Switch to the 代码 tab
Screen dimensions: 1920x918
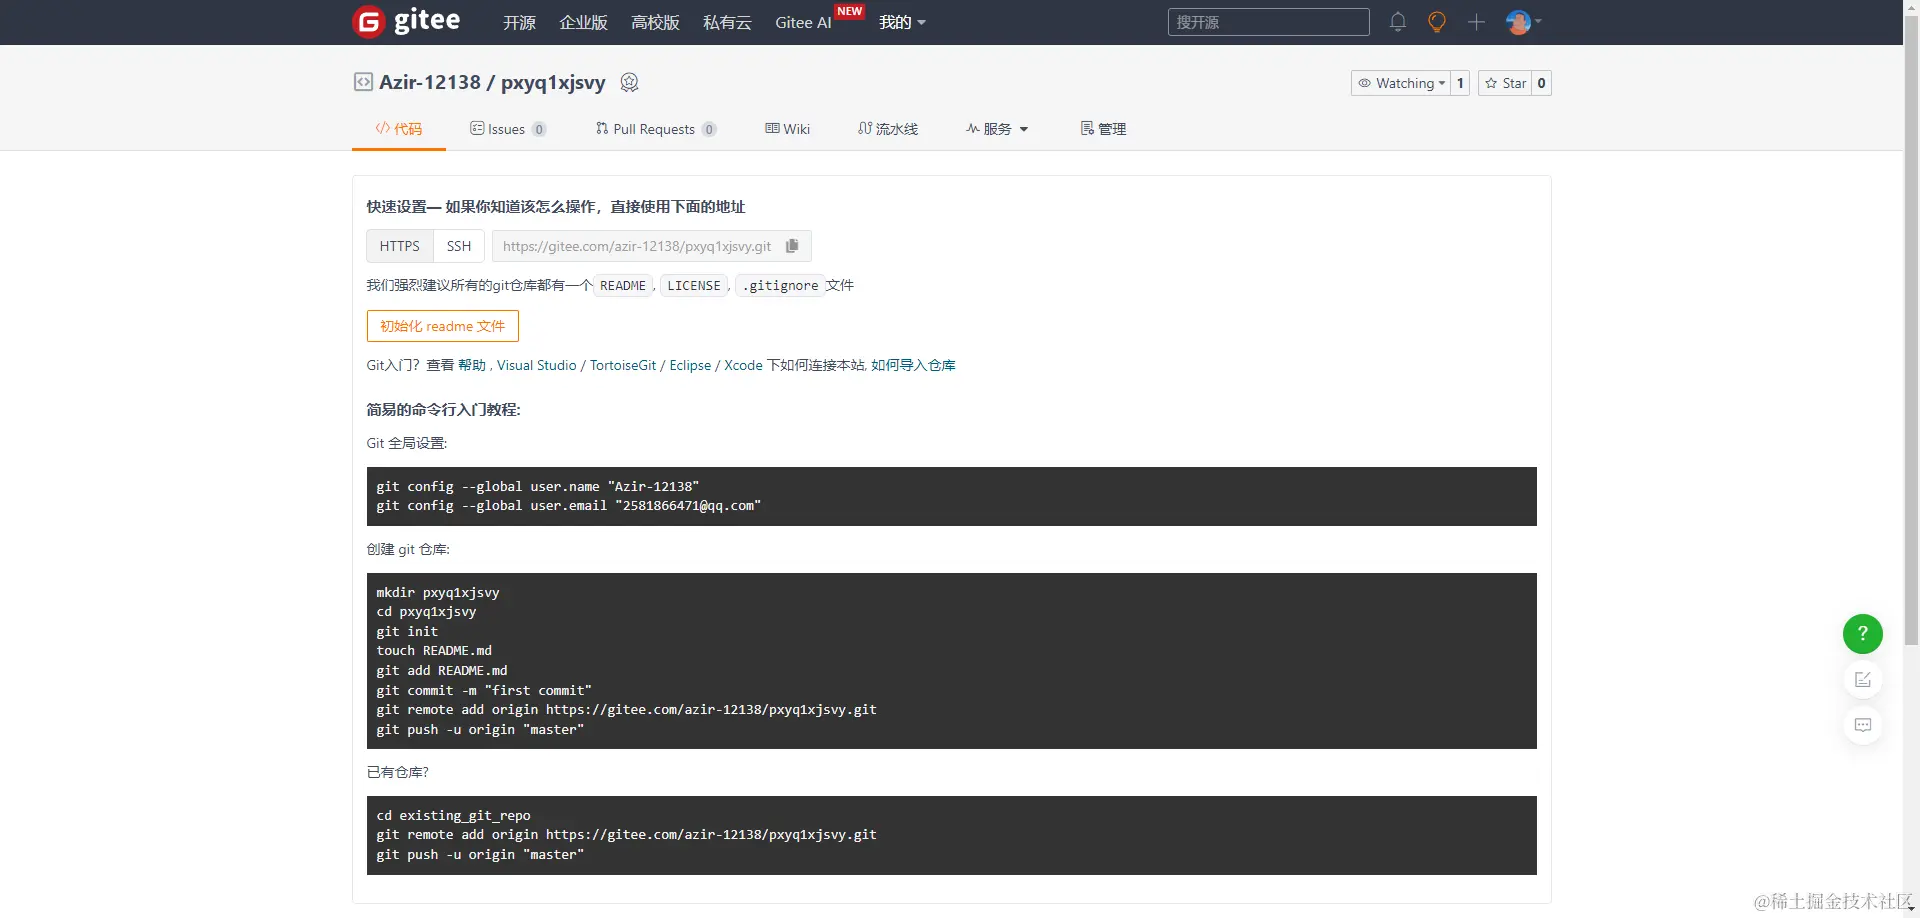398,129
